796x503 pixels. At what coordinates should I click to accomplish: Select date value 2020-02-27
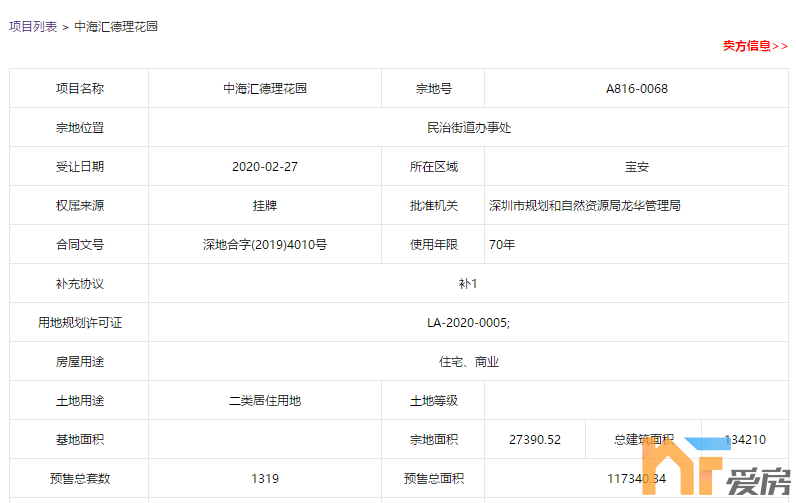pyautogui.click(x=265, y=167)
